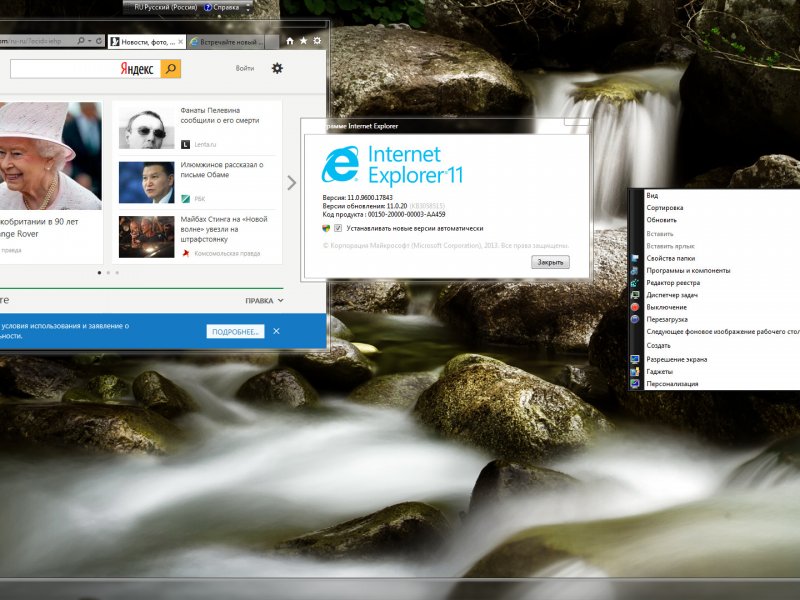Click the Закрыть button in the About dialog
800x600 pixels.
(550, 262)
